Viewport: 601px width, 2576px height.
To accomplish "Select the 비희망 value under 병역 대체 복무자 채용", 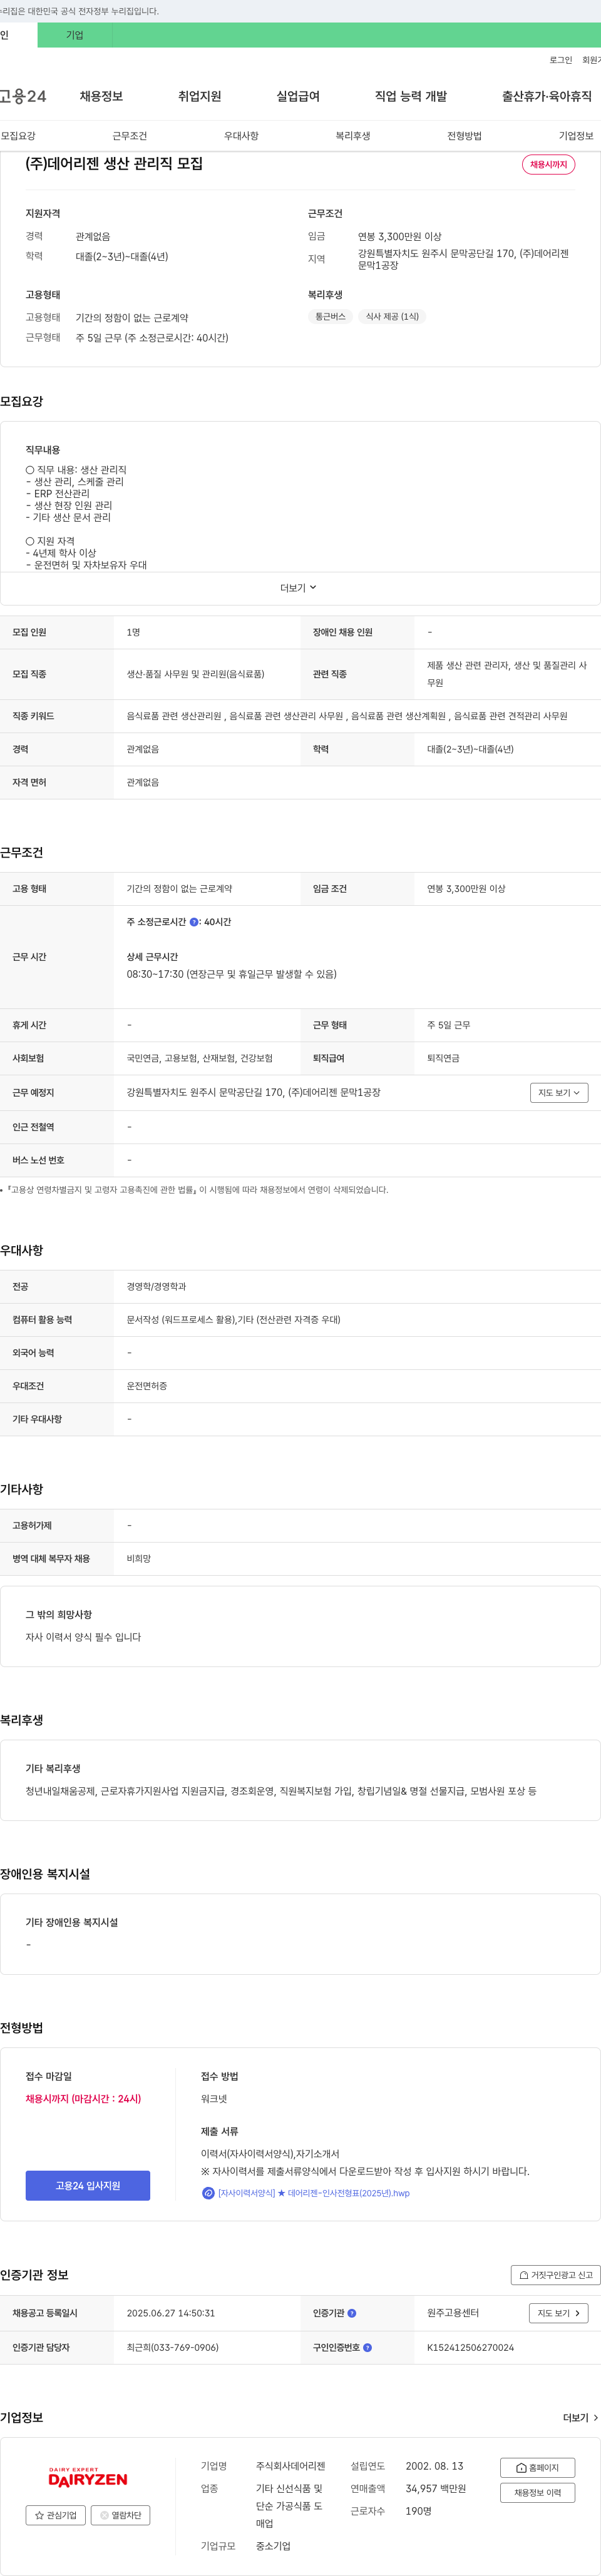I will click(x=139, y=1559).
